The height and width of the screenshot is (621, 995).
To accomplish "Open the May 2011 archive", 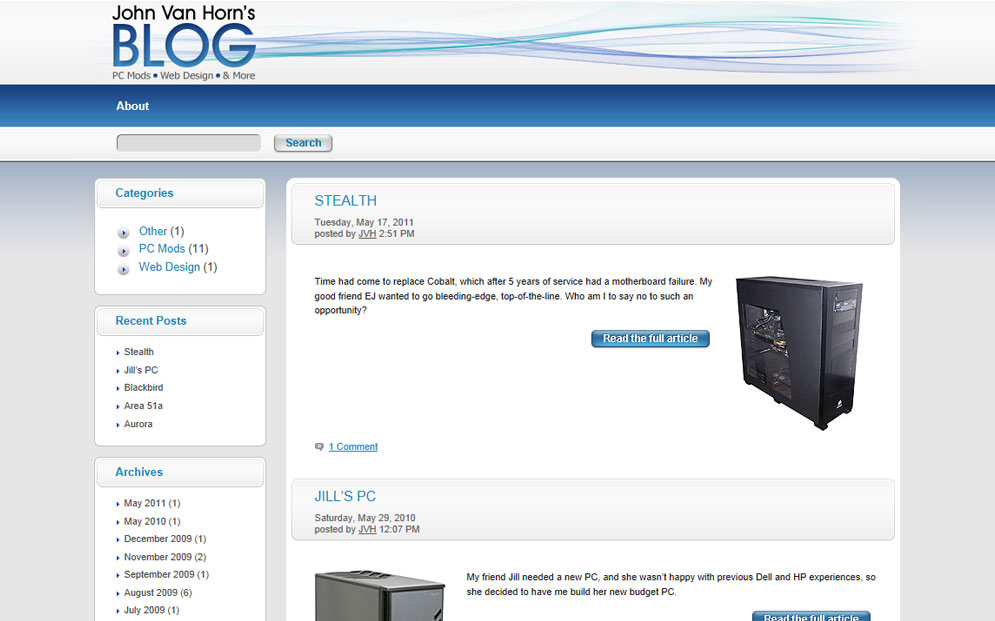I will [144, 503].
